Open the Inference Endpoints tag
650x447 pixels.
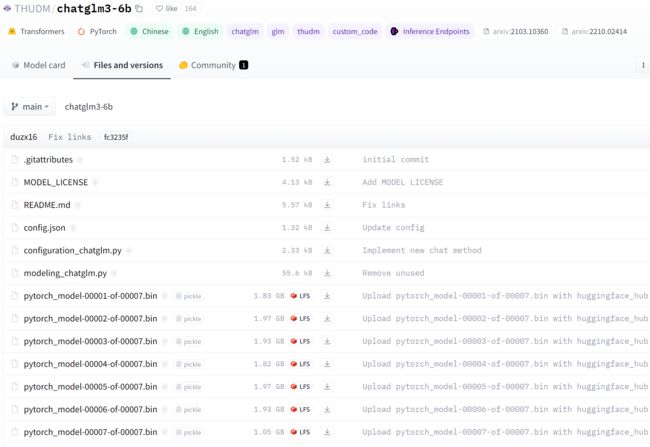click(x=430, y=32)
